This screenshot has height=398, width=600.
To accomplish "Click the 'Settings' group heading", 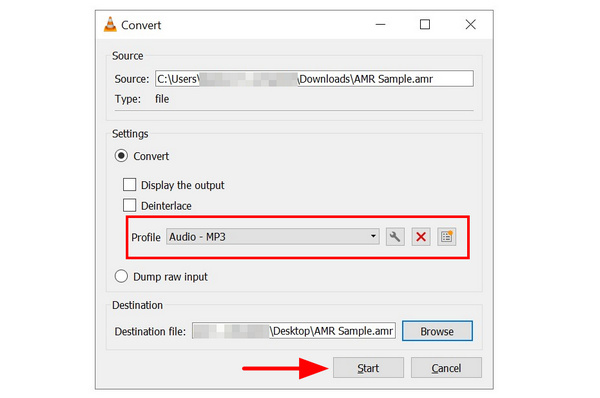I will 130,134.
